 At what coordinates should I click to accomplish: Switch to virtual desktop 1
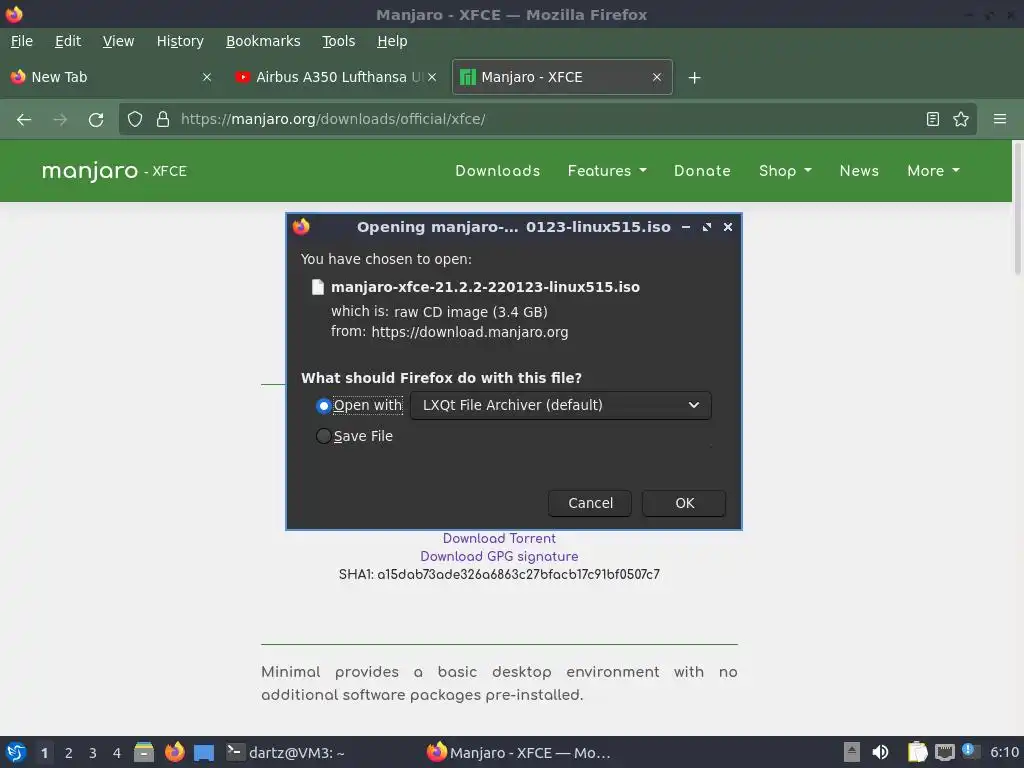pos(44,753)
